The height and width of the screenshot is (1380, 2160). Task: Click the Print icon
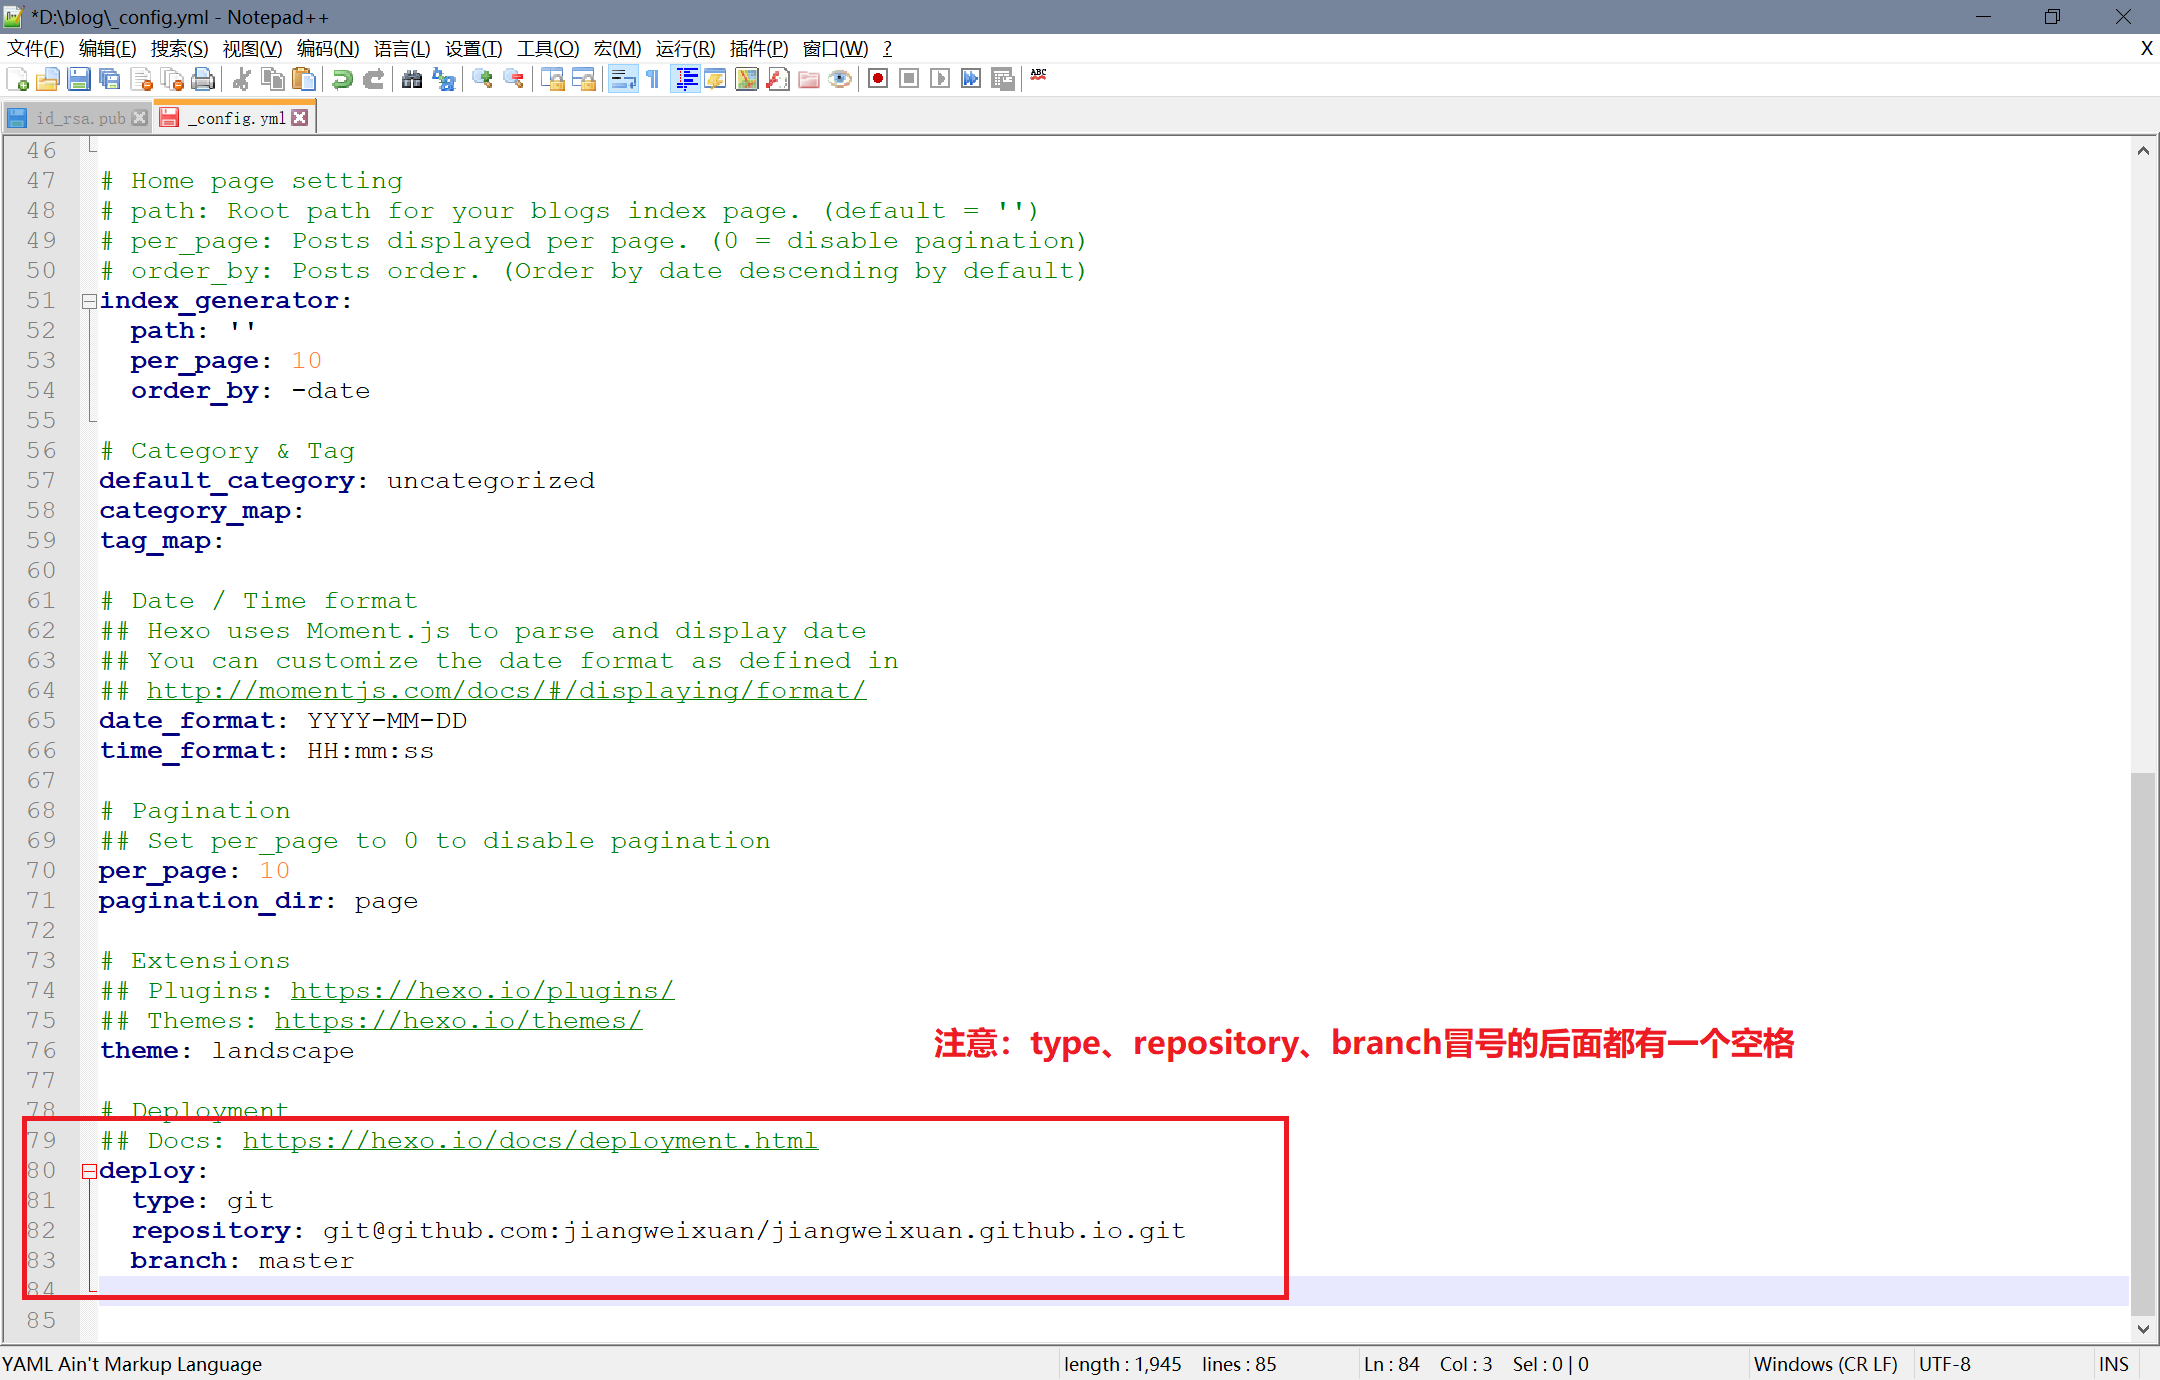tap(203, 79)
